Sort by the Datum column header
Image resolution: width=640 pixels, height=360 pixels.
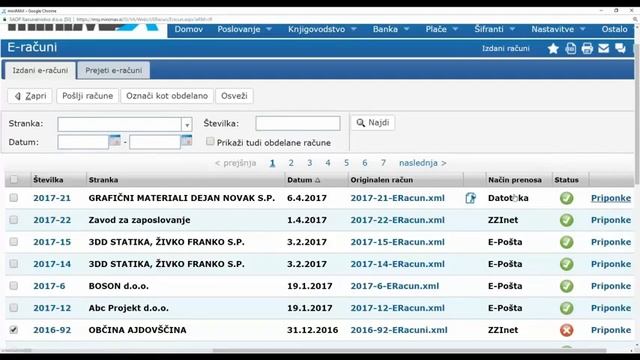pos(304,180)
